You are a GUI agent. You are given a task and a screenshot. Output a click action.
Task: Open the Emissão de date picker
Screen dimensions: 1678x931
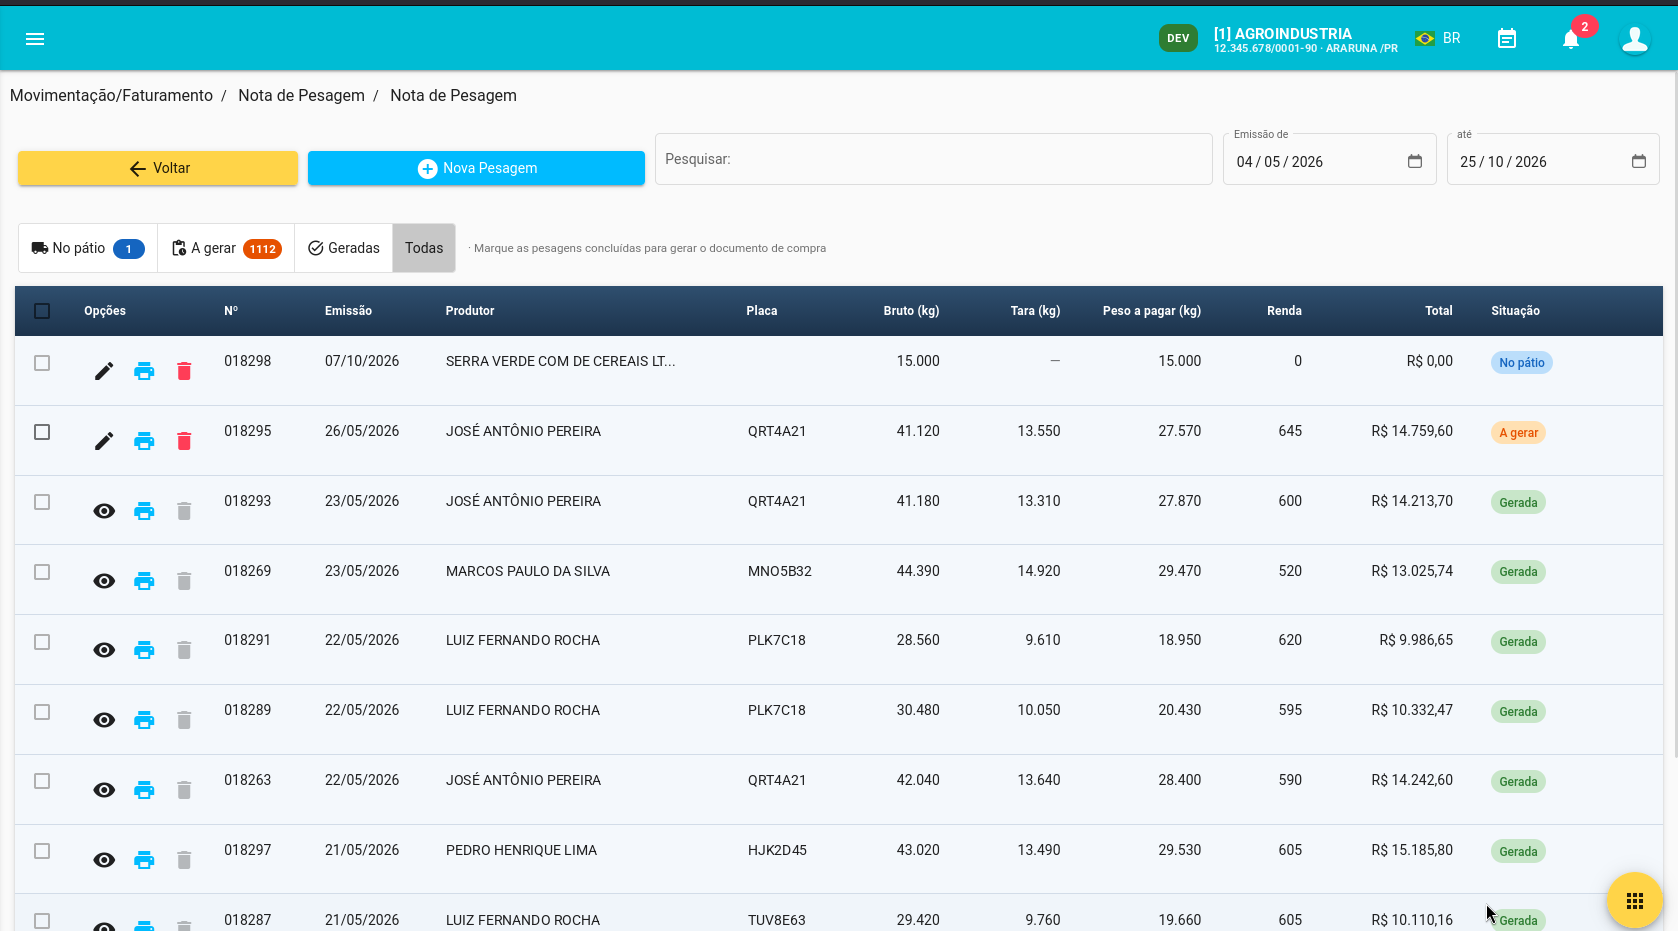click(1415, 161)
